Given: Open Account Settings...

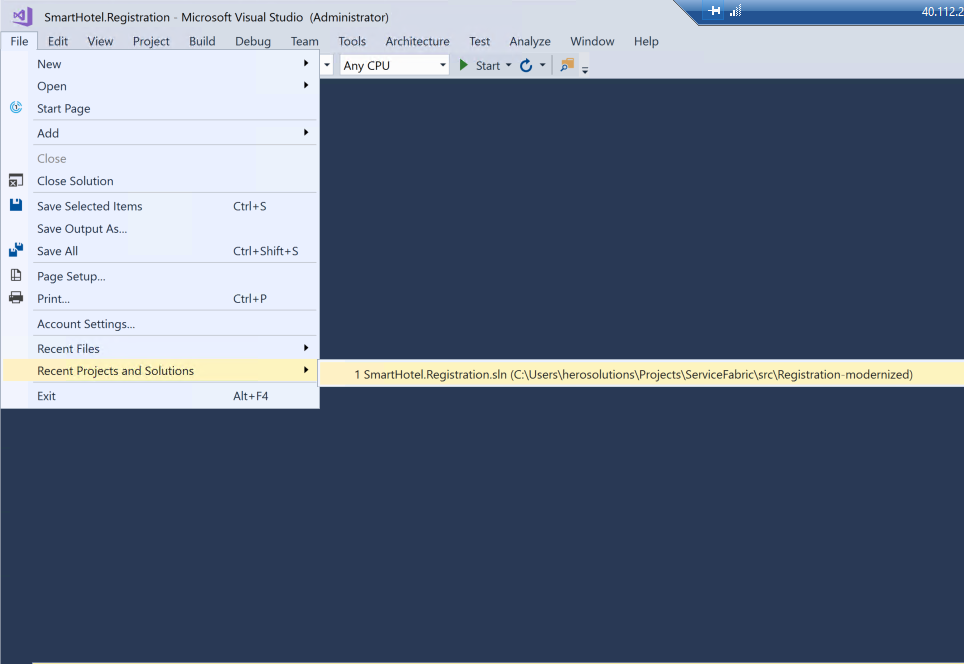Looking at the screenshot, I should (160, 324).
